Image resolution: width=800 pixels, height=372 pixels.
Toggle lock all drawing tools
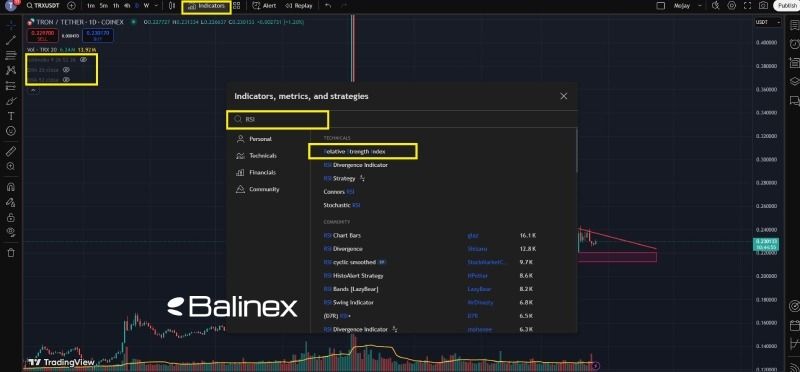click(x=11, y=217)
